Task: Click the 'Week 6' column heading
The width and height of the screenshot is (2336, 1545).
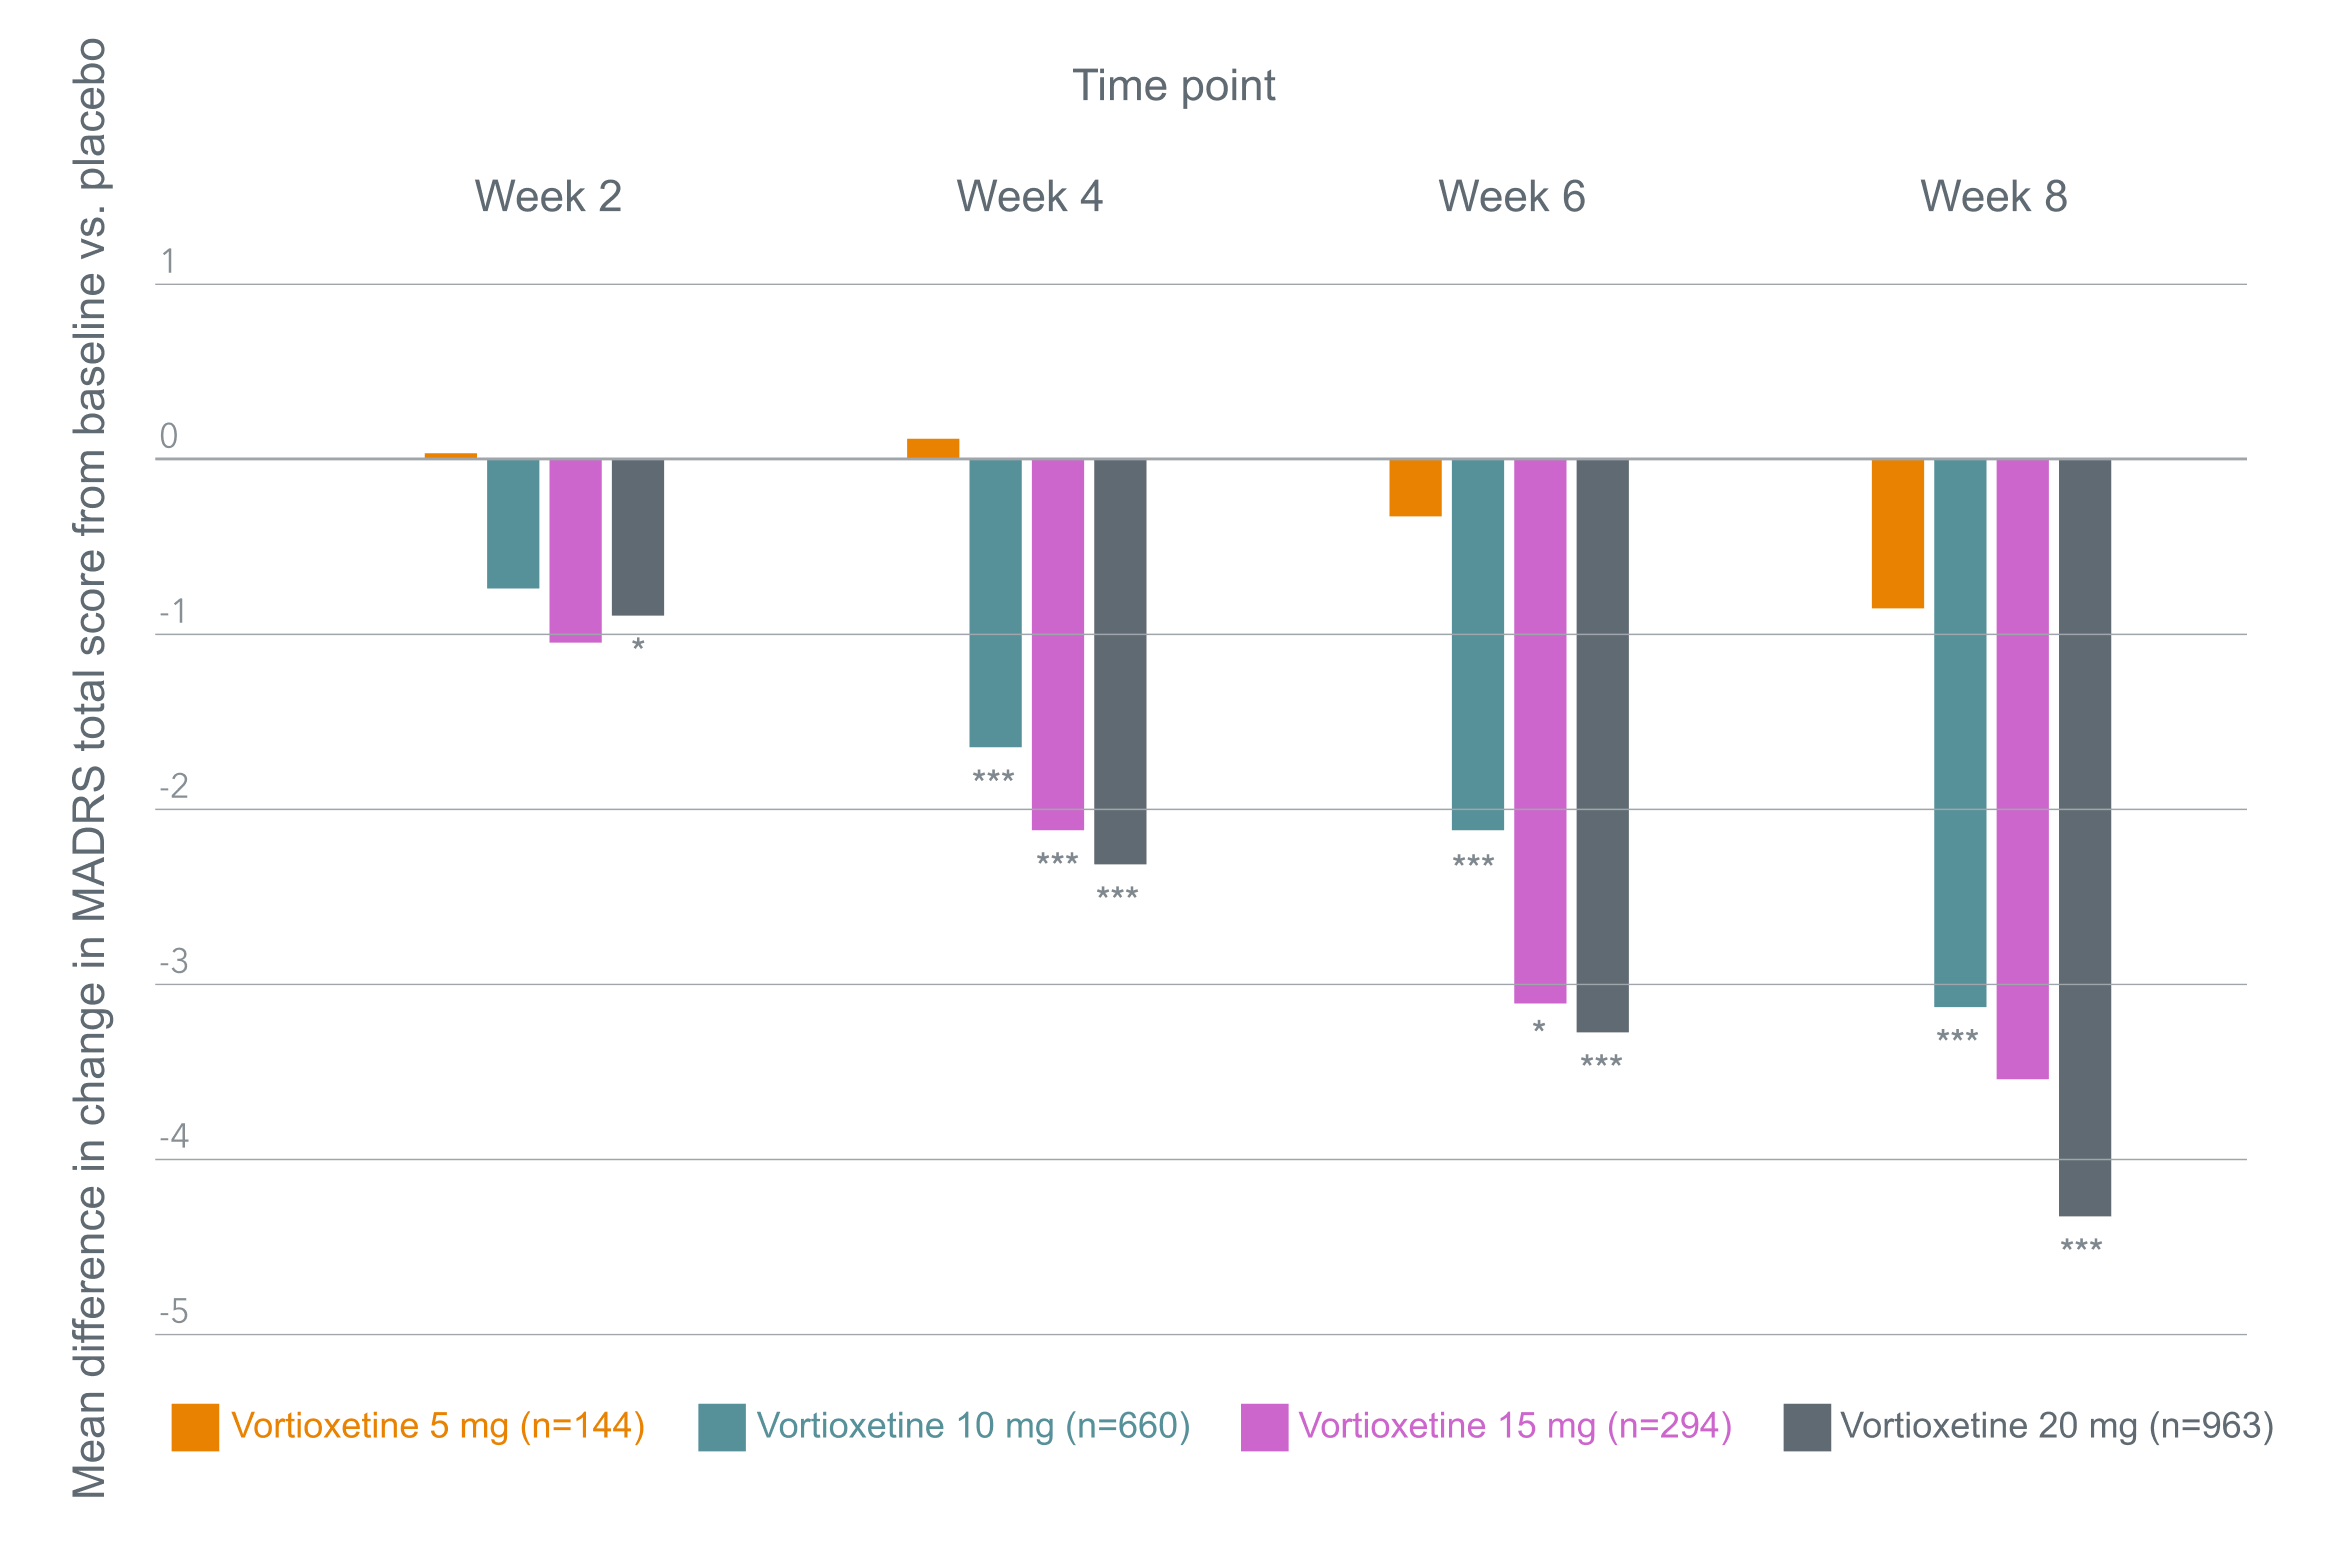Action: pos(1512,197)
